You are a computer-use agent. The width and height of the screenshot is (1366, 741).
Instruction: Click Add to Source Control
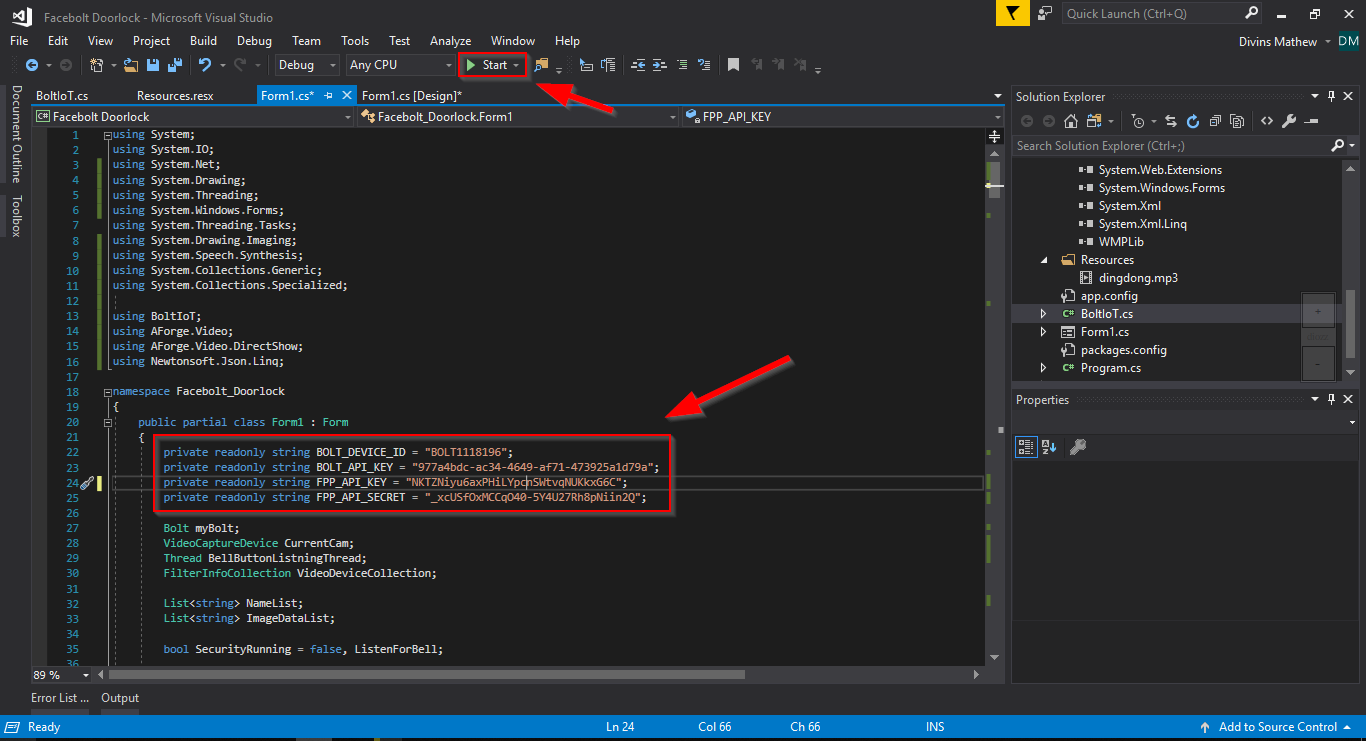tap(1277, 727)
